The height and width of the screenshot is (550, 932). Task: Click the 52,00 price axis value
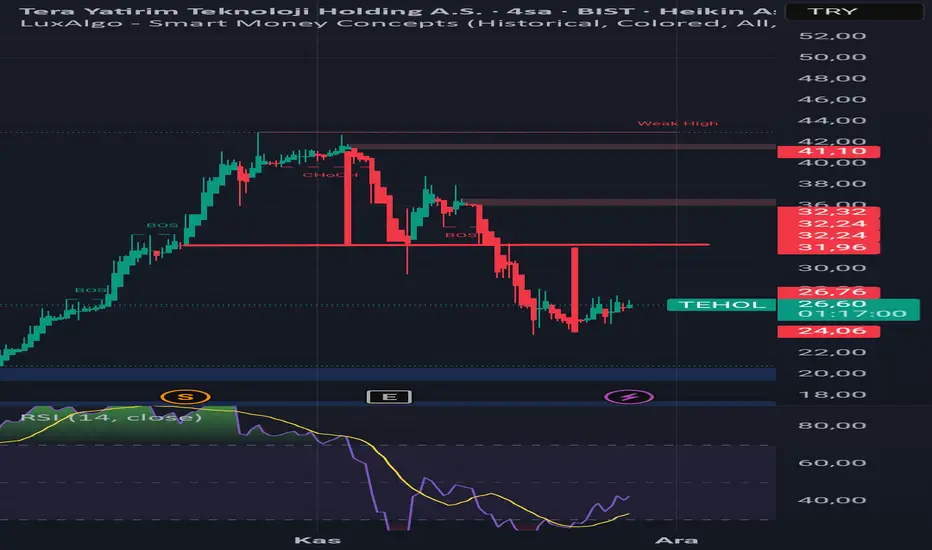pos(832,36)
